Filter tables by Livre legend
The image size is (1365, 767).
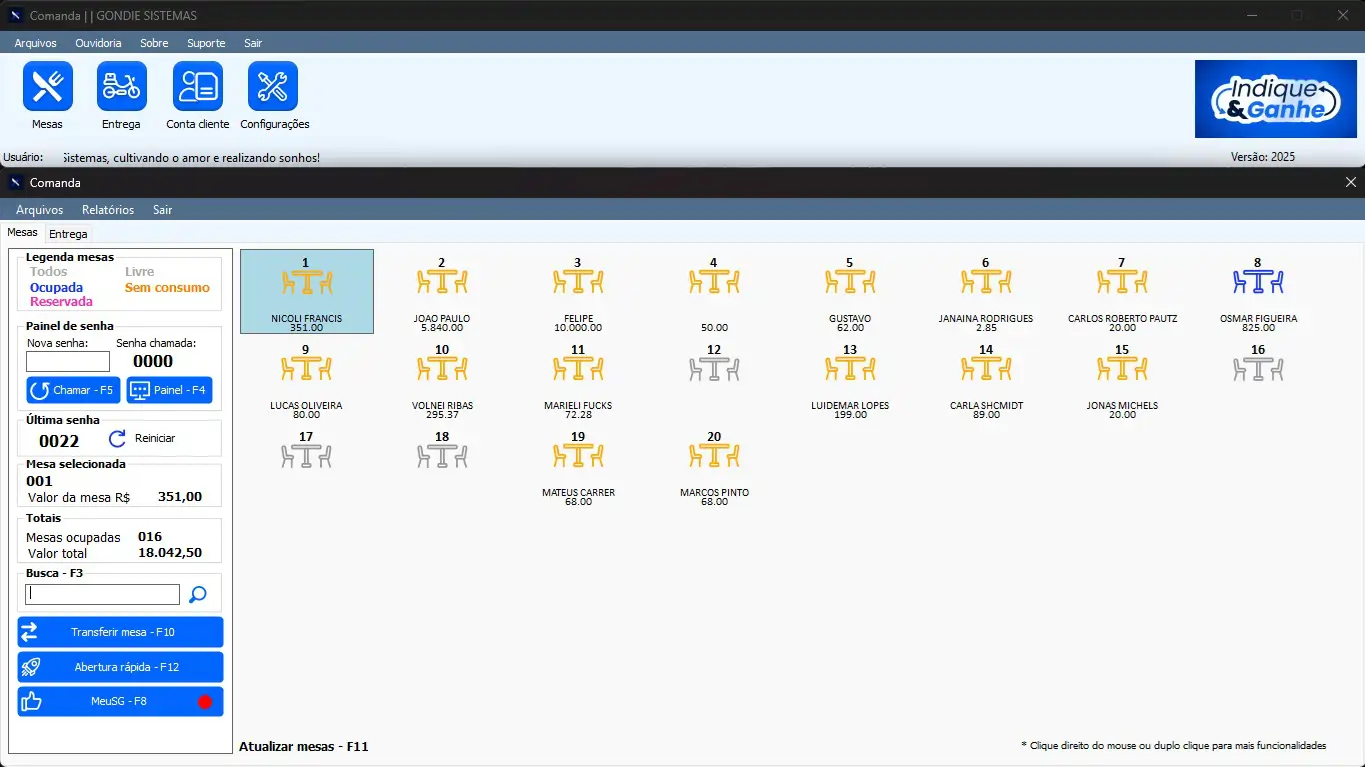click(139, 272)
